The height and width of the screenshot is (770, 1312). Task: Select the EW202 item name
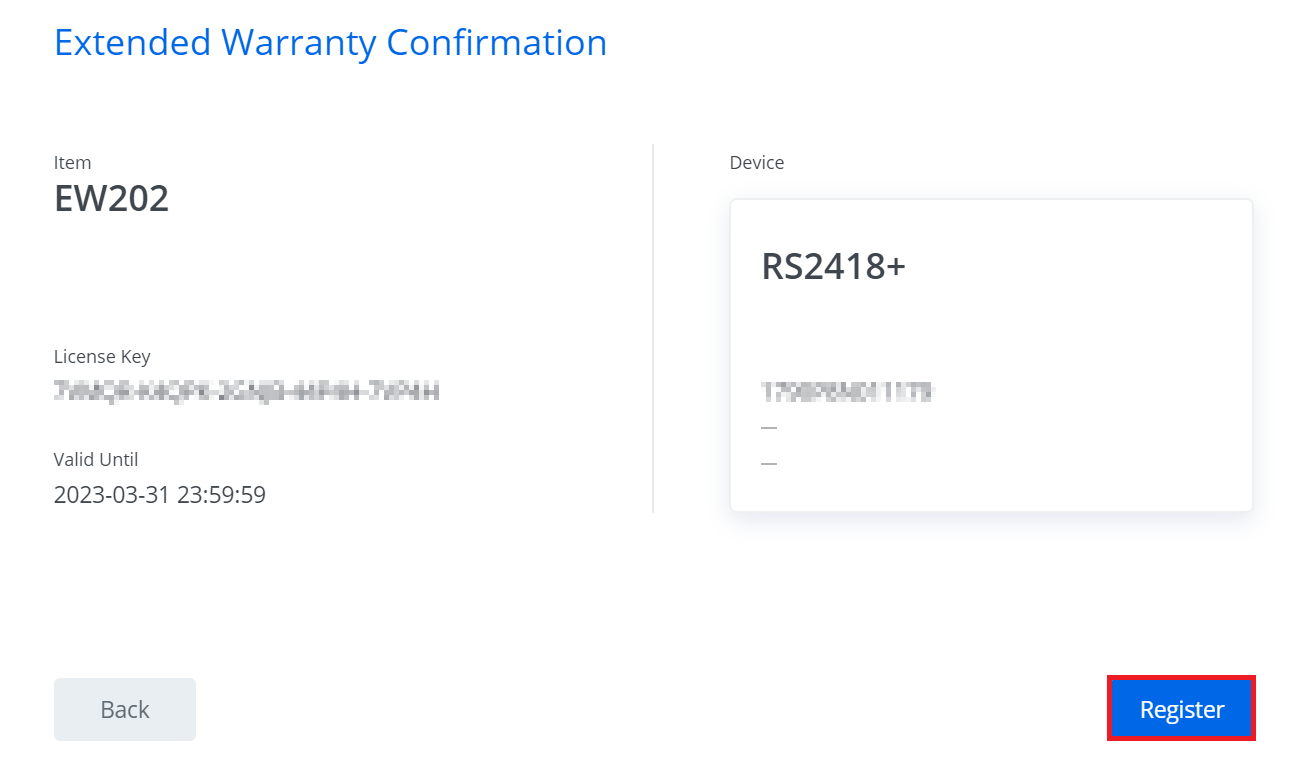(111, 199)
